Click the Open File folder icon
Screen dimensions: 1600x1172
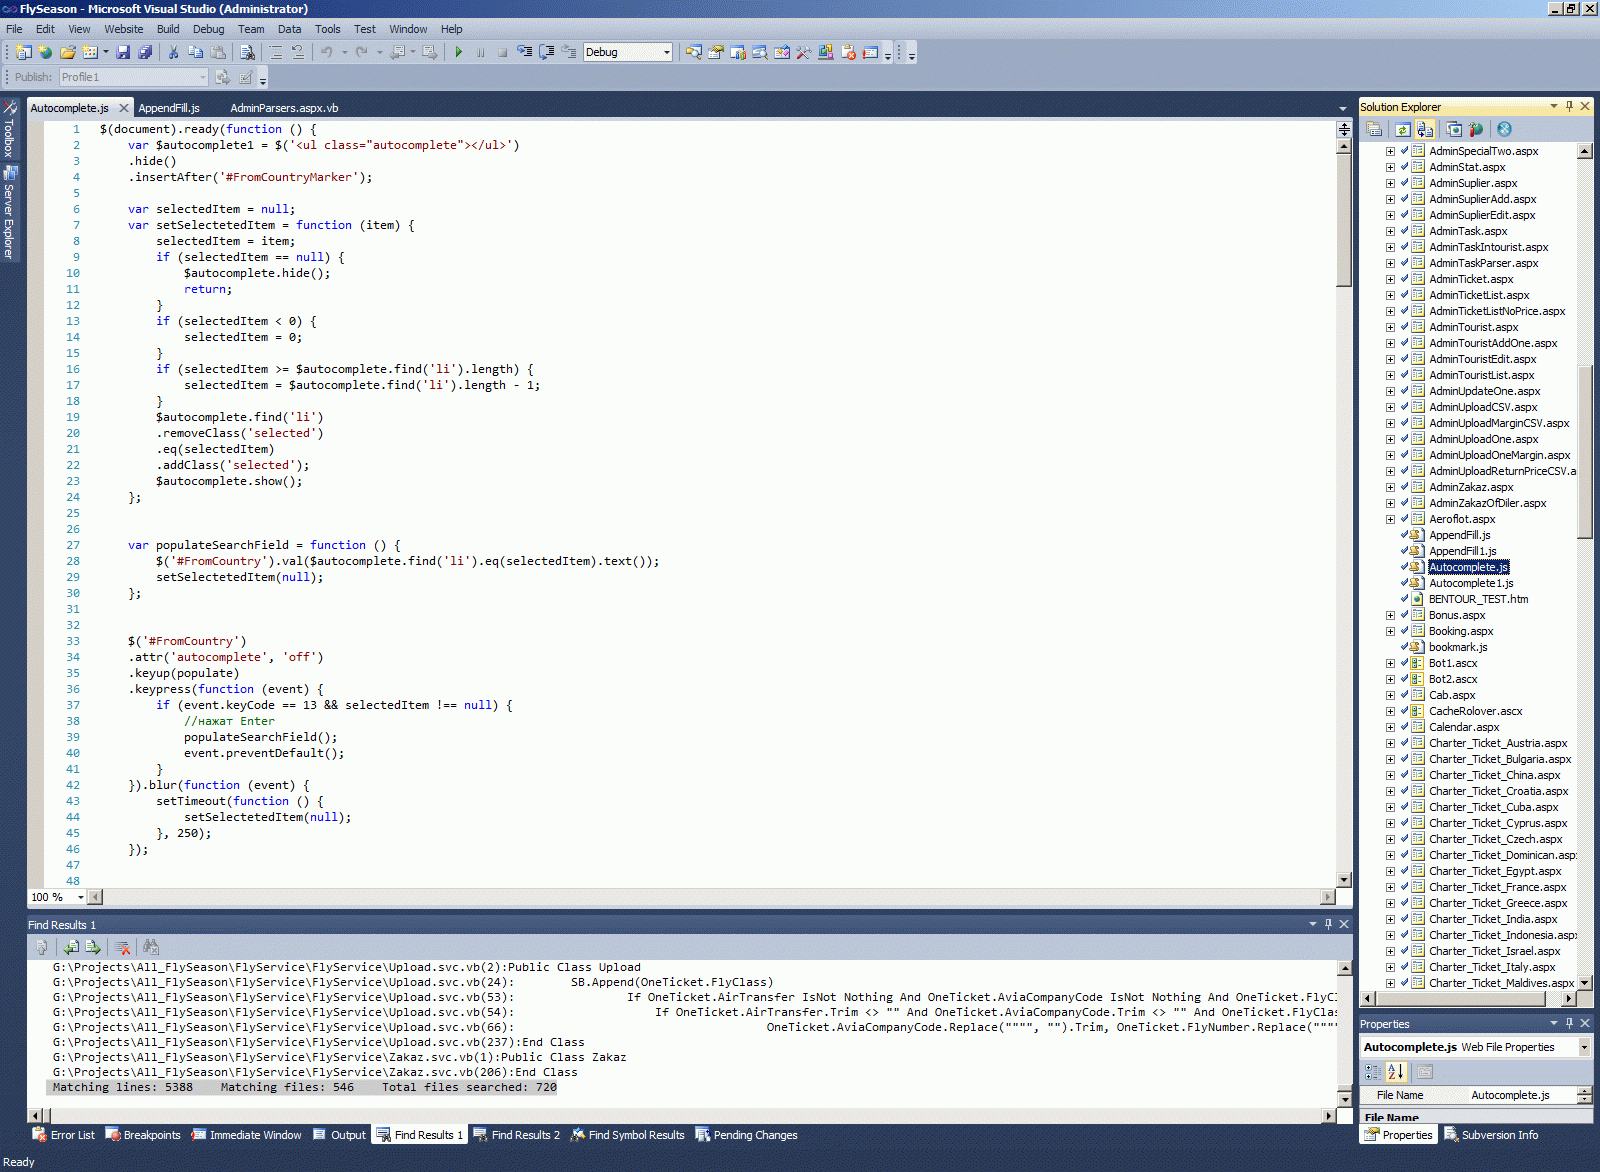pyautogui.click(x=68, y=52)
